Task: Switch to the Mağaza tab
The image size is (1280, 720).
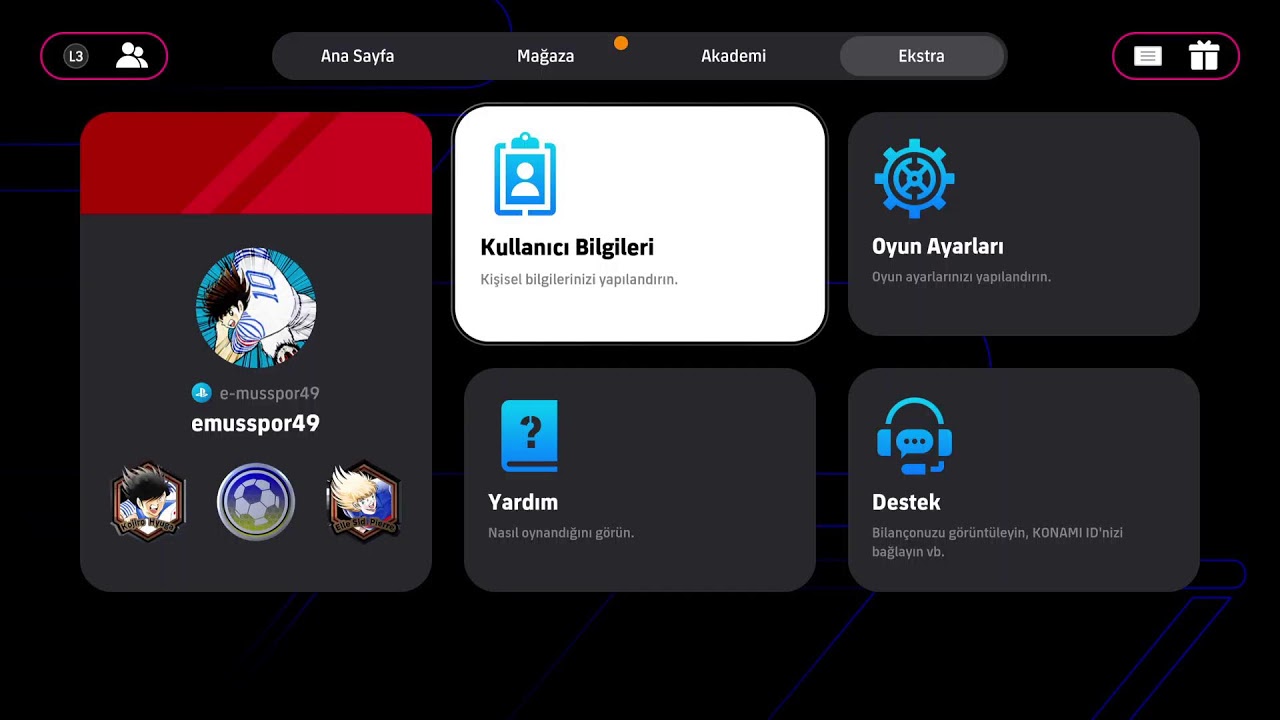Action: tap(545, 56)
